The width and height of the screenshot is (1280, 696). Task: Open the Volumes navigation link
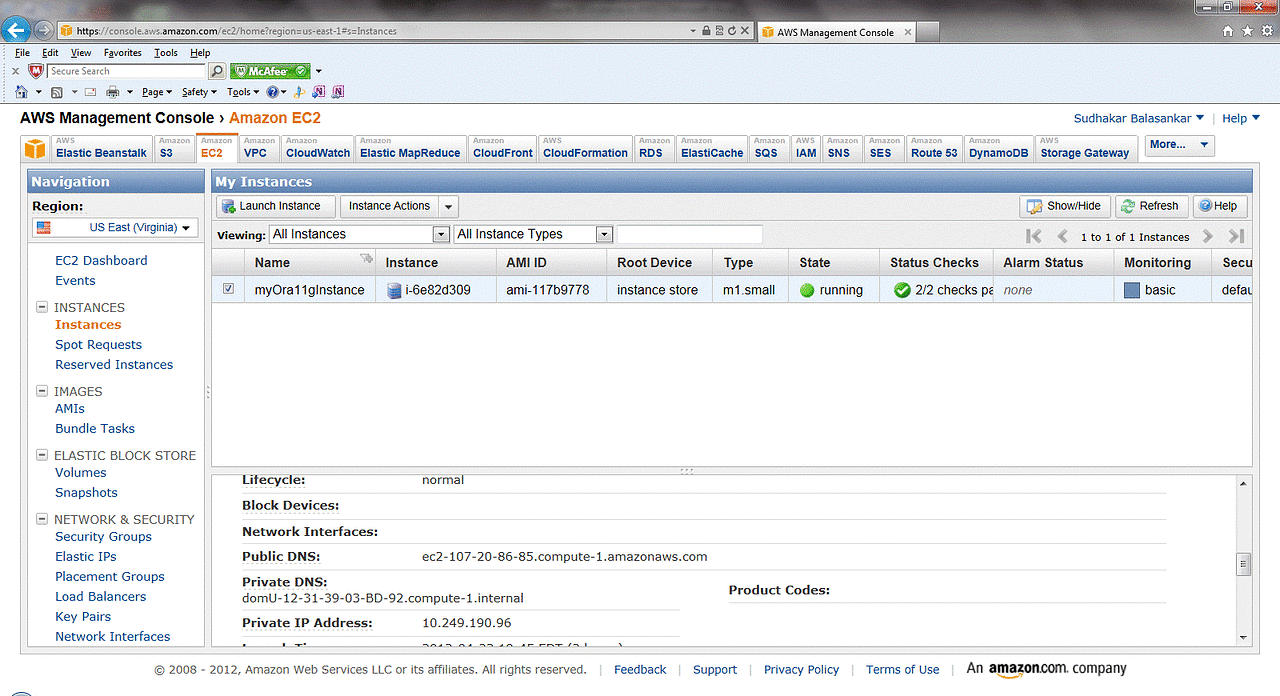pyautogui.click(x=80, y=472)
